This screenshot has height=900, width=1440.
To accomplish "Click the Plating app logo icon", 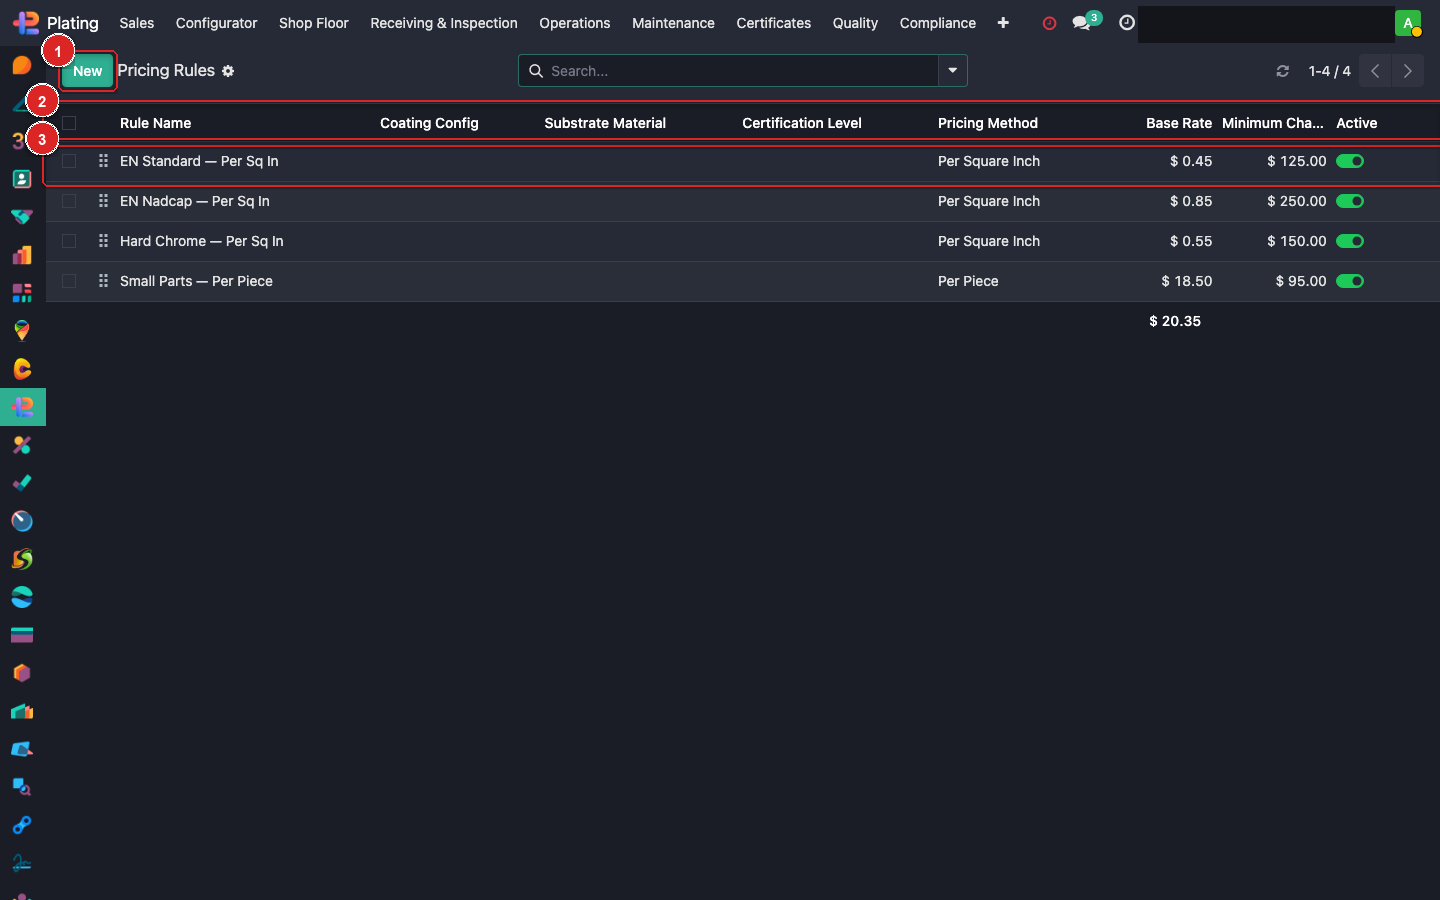I will (x=25, y=23).
